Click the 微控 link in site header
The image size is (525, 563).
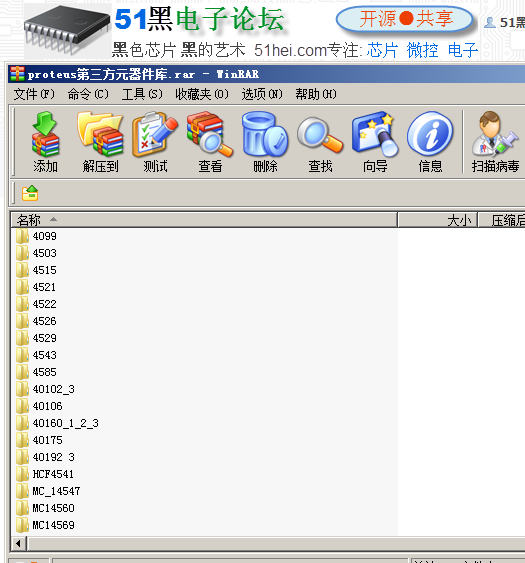[x=422, y=50]
